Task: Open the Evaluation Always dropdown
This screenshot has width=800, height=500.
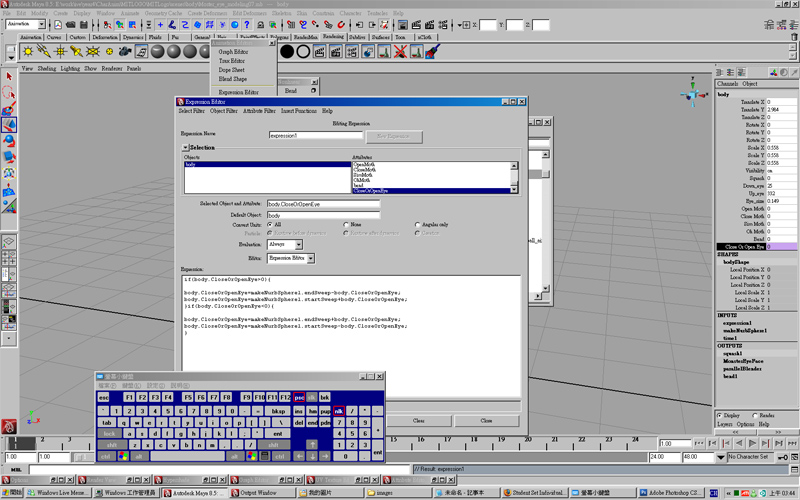Action: pyautogui.click(x=298, y=245)
